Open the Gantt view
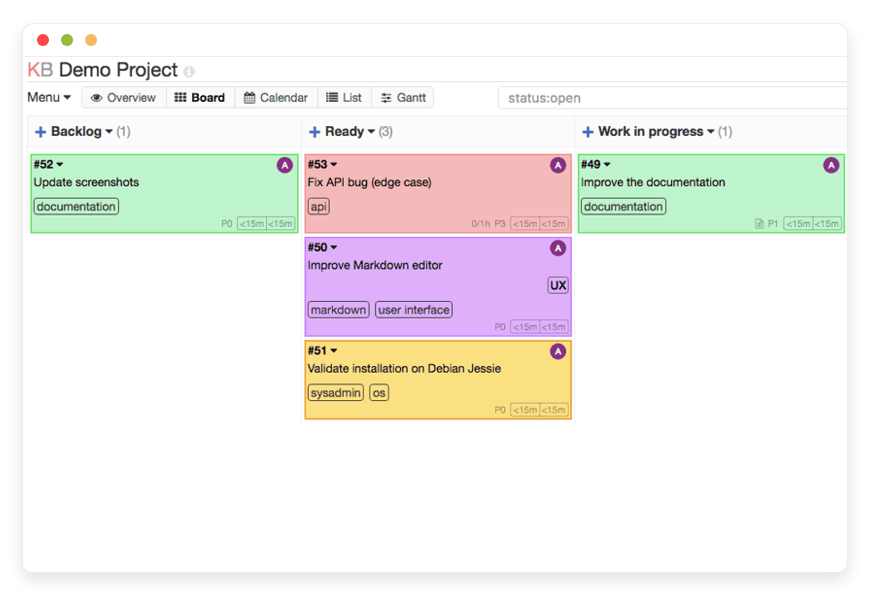Viewport: 870px width, 595px height. click(x=403, y=98)
